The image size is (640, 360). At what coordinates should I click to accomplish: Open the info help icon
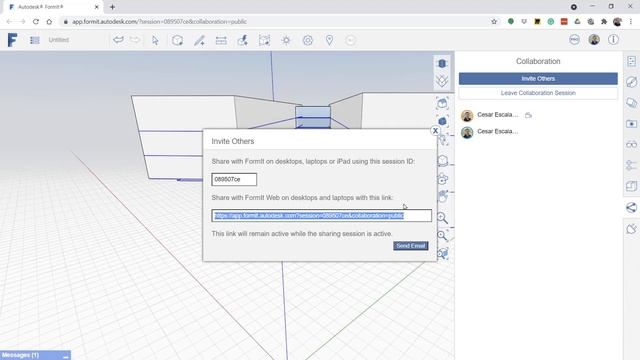tap(613, 40)
